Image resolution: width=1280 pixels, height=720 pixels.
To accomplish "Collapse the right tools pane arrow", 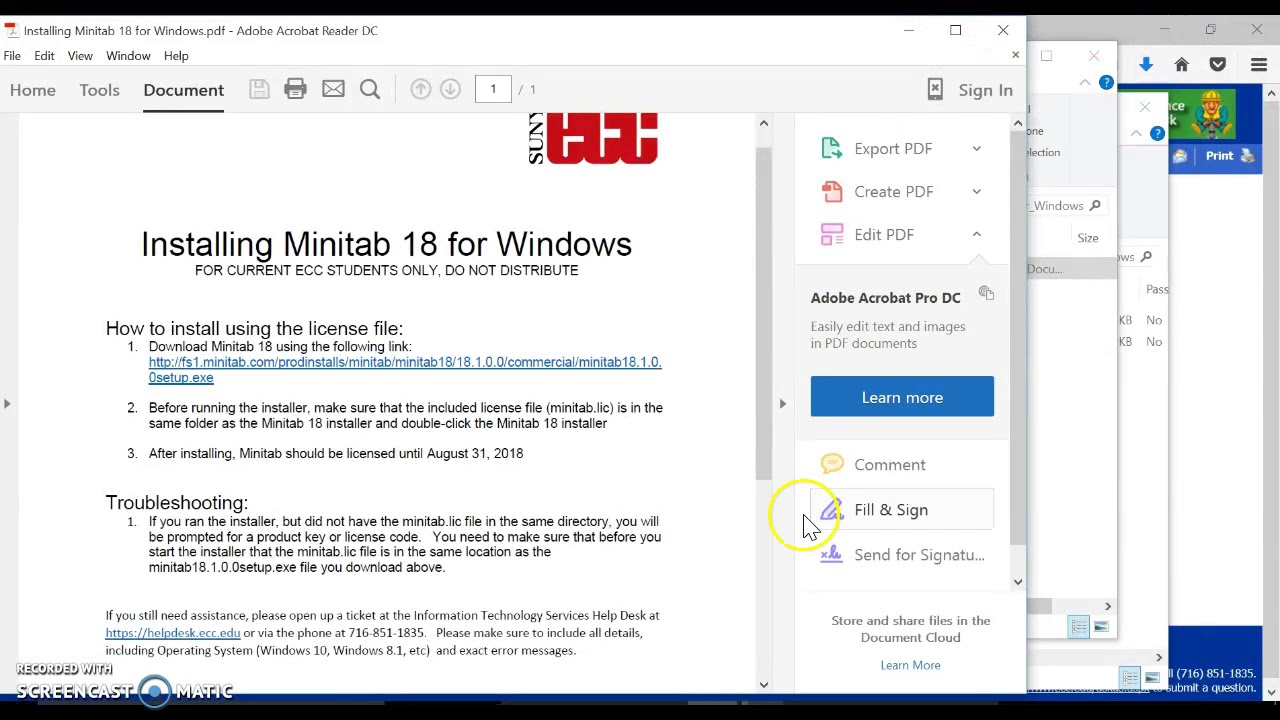I will tap(783, 403).
